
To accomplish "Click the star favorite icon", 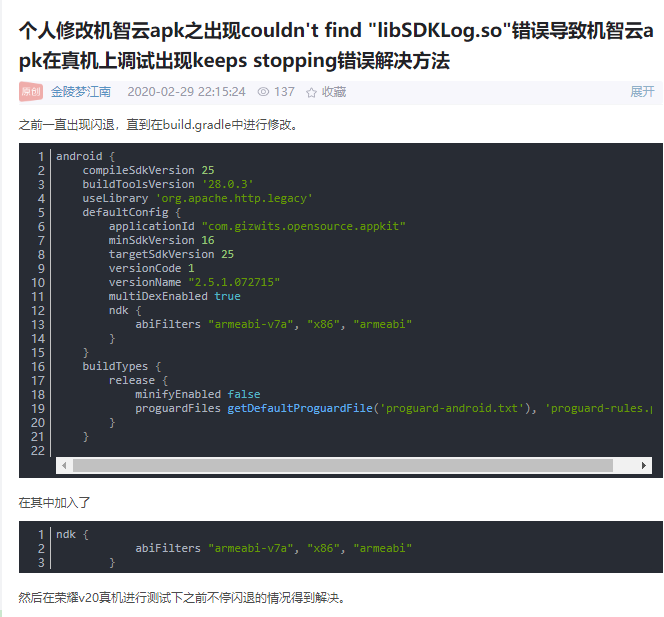I will click(311, 92).
